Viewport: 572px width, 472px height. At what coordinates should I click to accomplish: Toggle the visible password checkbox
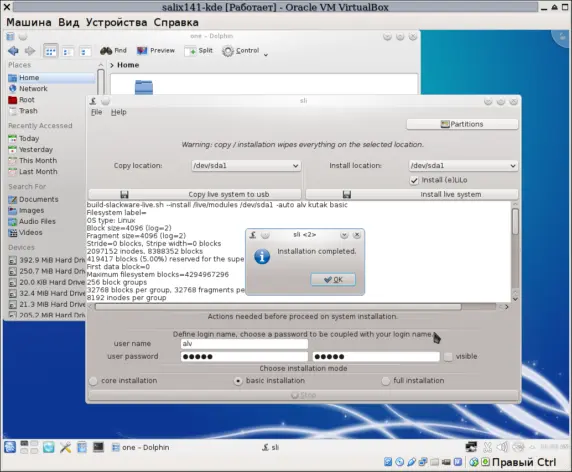pyautogui.click(x=448, y=357)
